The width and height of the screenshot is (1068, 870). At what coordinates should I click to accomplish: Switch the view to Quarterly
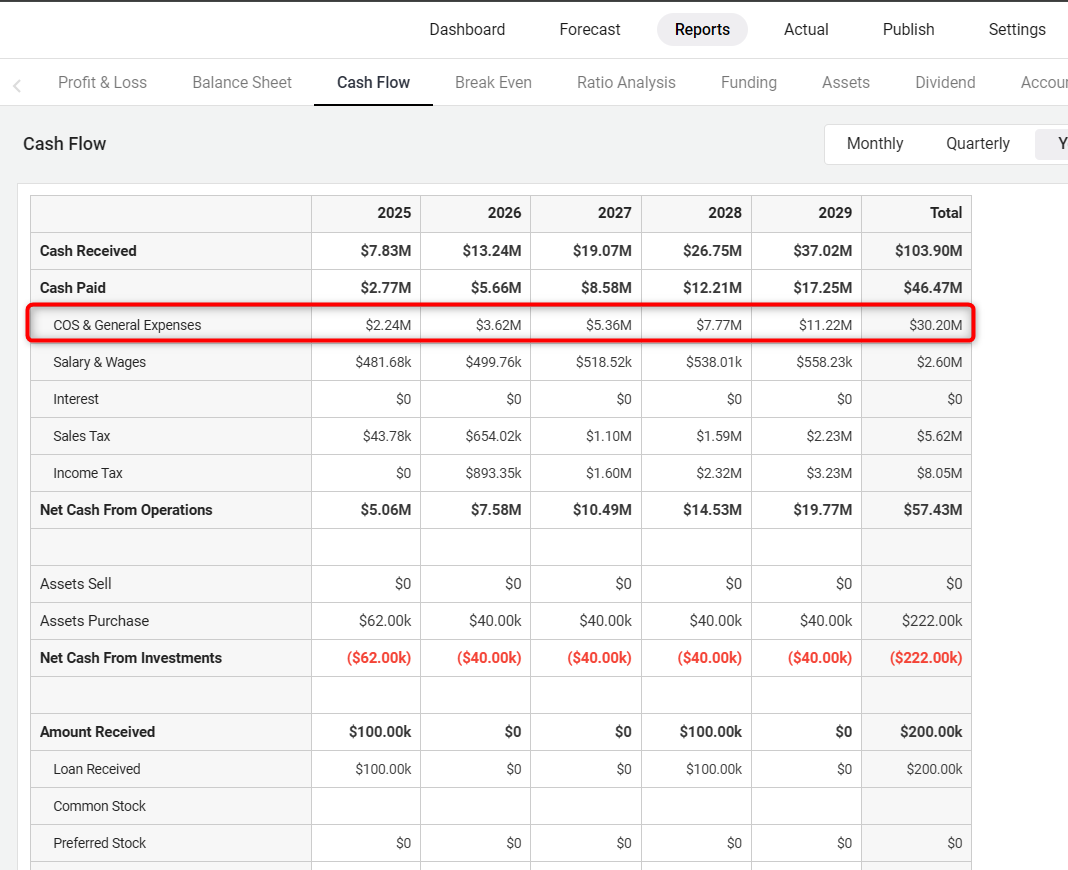pyautogui.click(x=978, y=144)
